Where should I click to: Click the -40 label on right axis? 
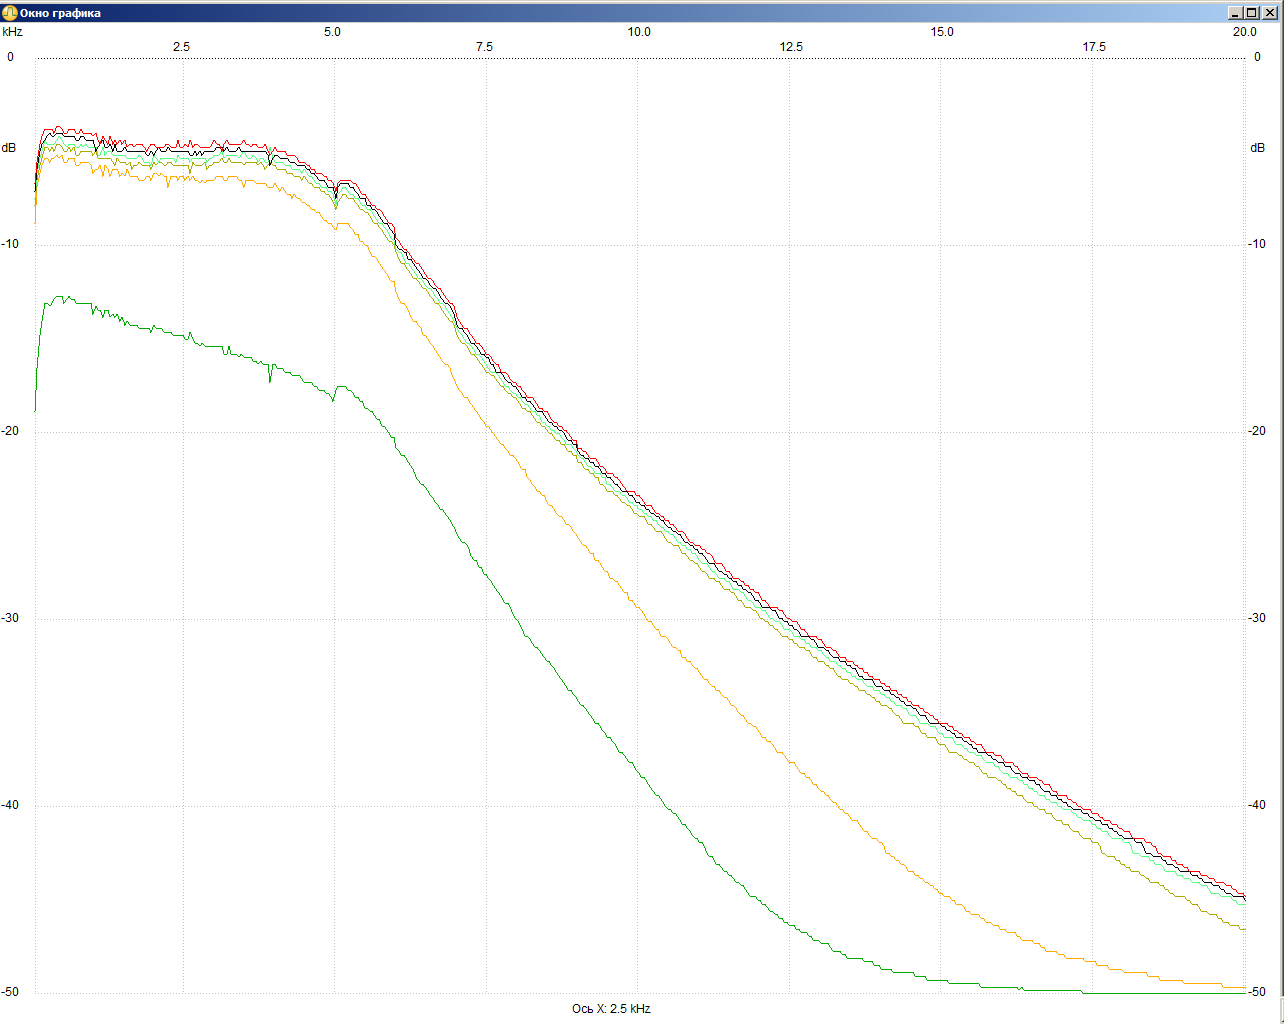1256,805
